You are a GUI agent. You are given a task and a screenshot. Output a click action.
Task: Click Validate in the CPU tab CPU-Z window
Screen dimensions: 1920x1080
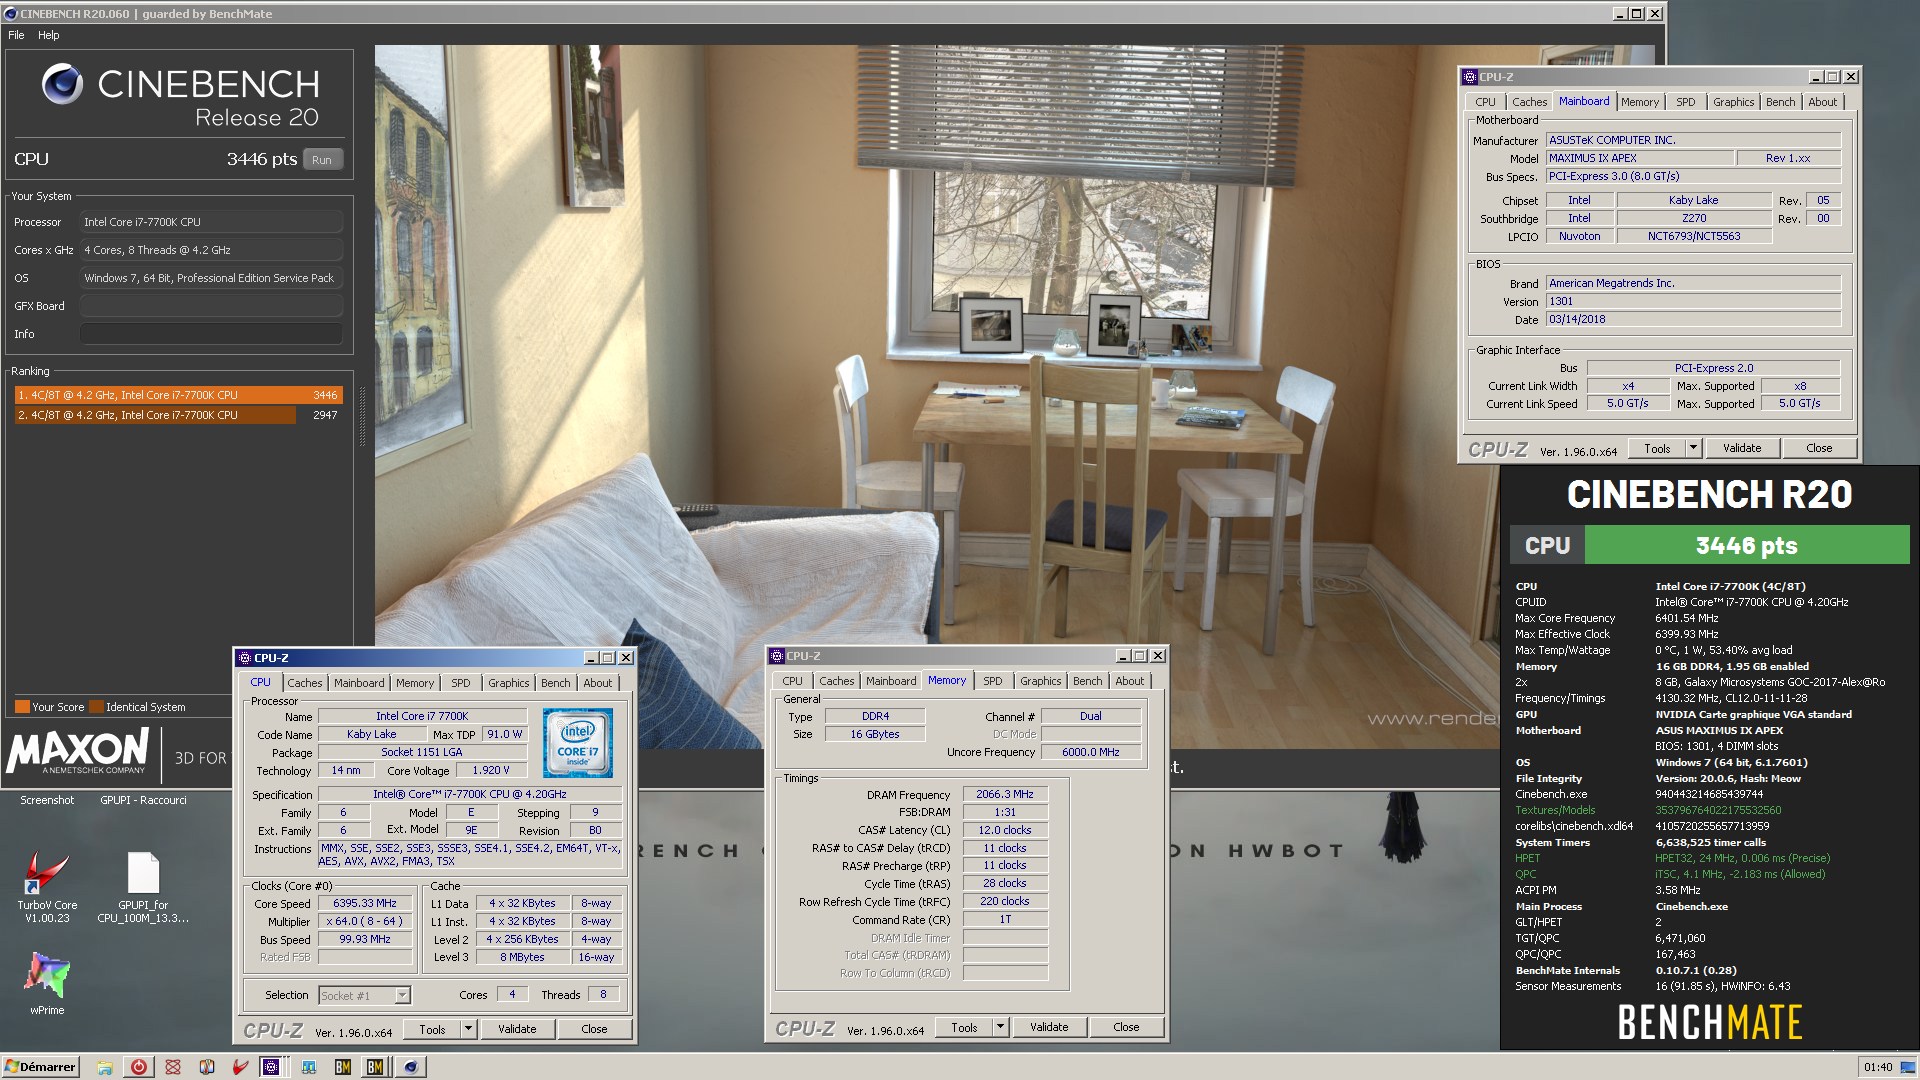click(517, 1029)
